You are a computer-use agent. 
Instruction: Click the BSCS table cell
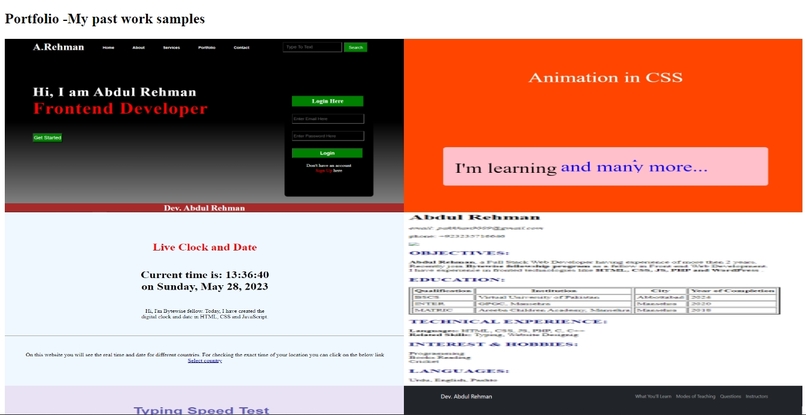(x=443, y=298)
